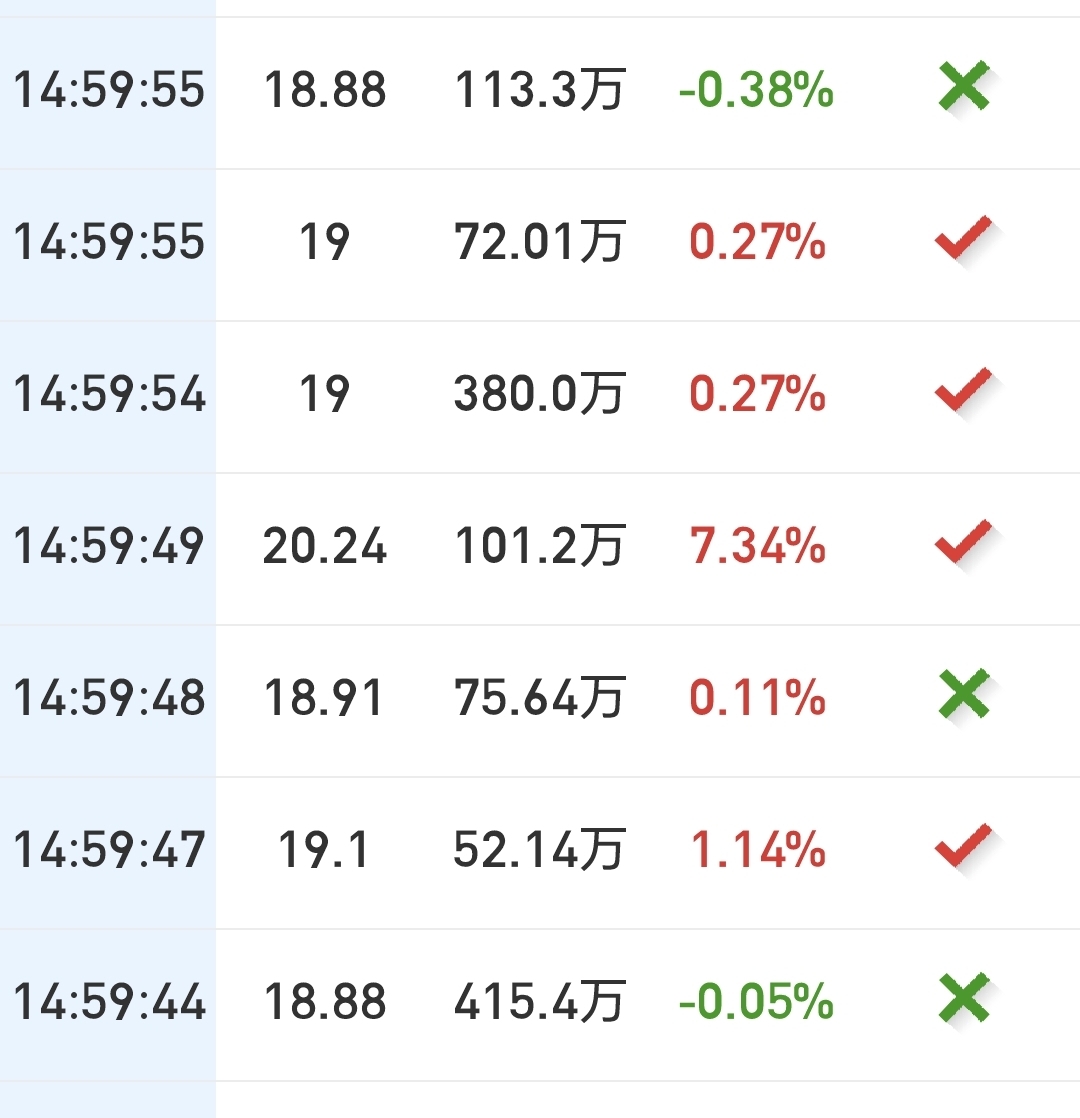Screen dimensions: 1080x1118
Task: Click the percentage -0.38%
Action: [756, 91]
